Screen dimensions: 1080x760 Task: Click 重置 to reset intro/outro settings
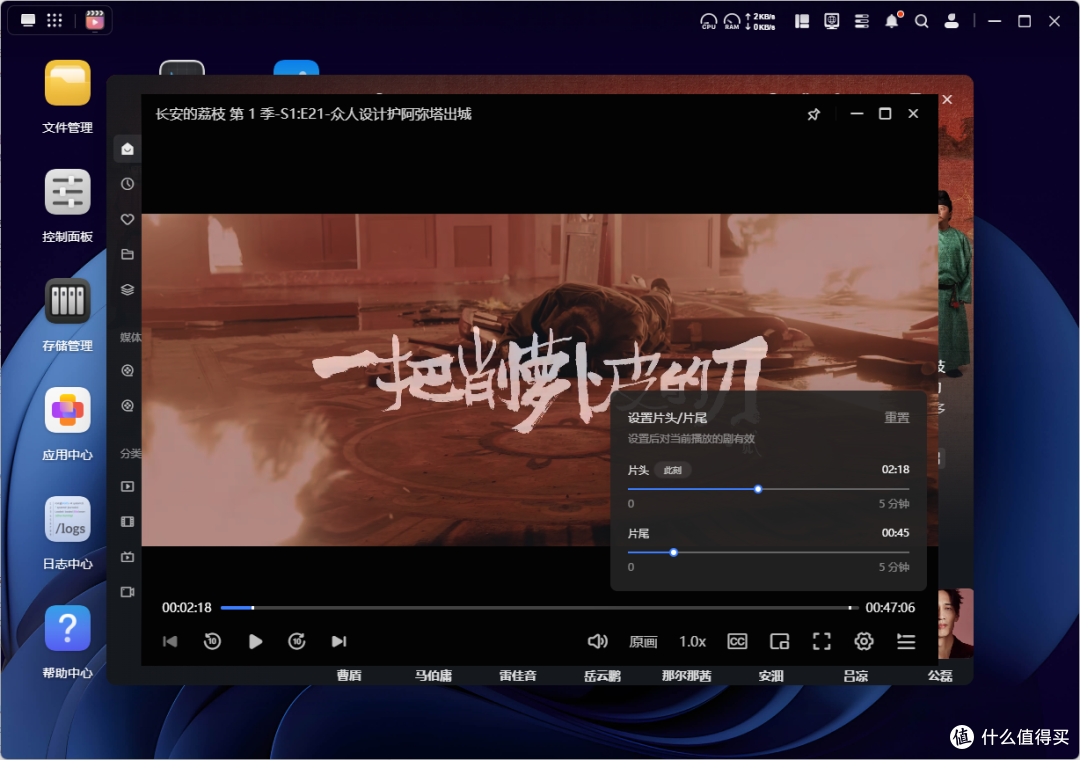click(897, 418)
